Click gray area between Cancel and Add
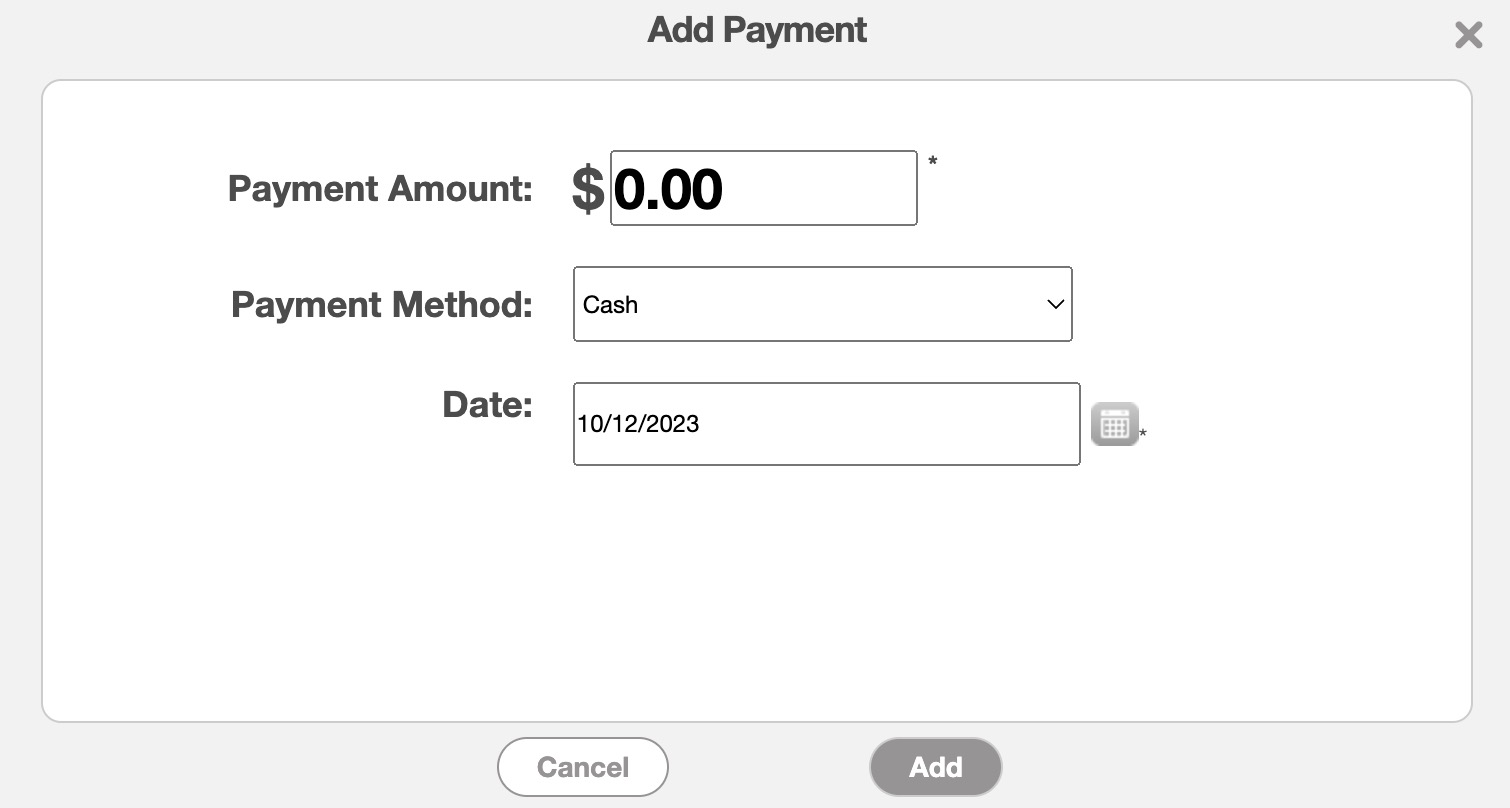Image resolution: width=1510 pixels, height=808 pixels. [768, 767]
